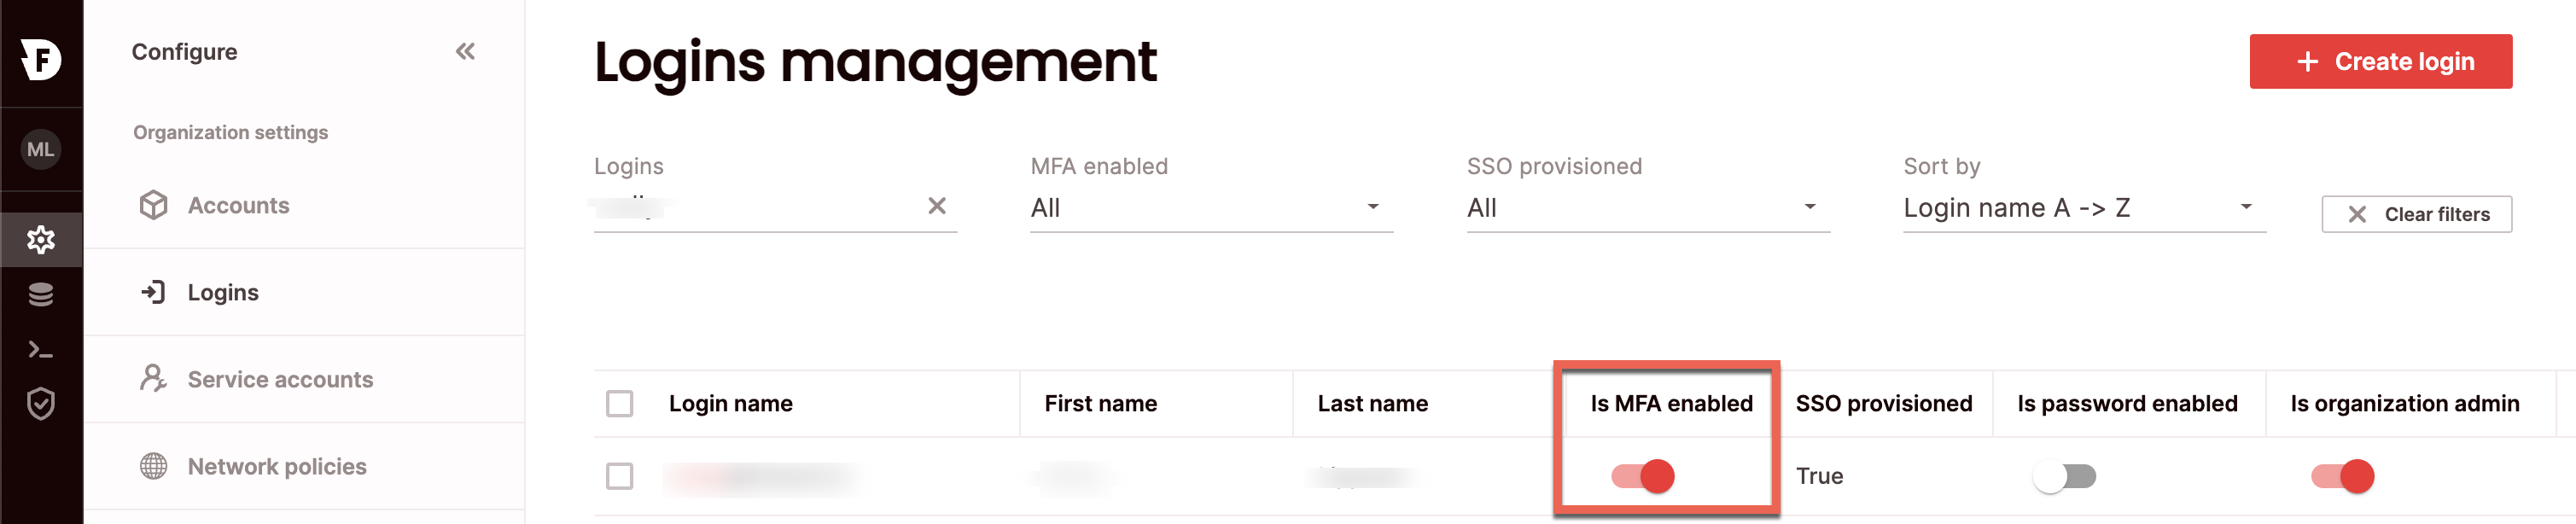The image size is (2576, 524).
Task: Open Service accounts menu item
Action: [x=280, y=379]
